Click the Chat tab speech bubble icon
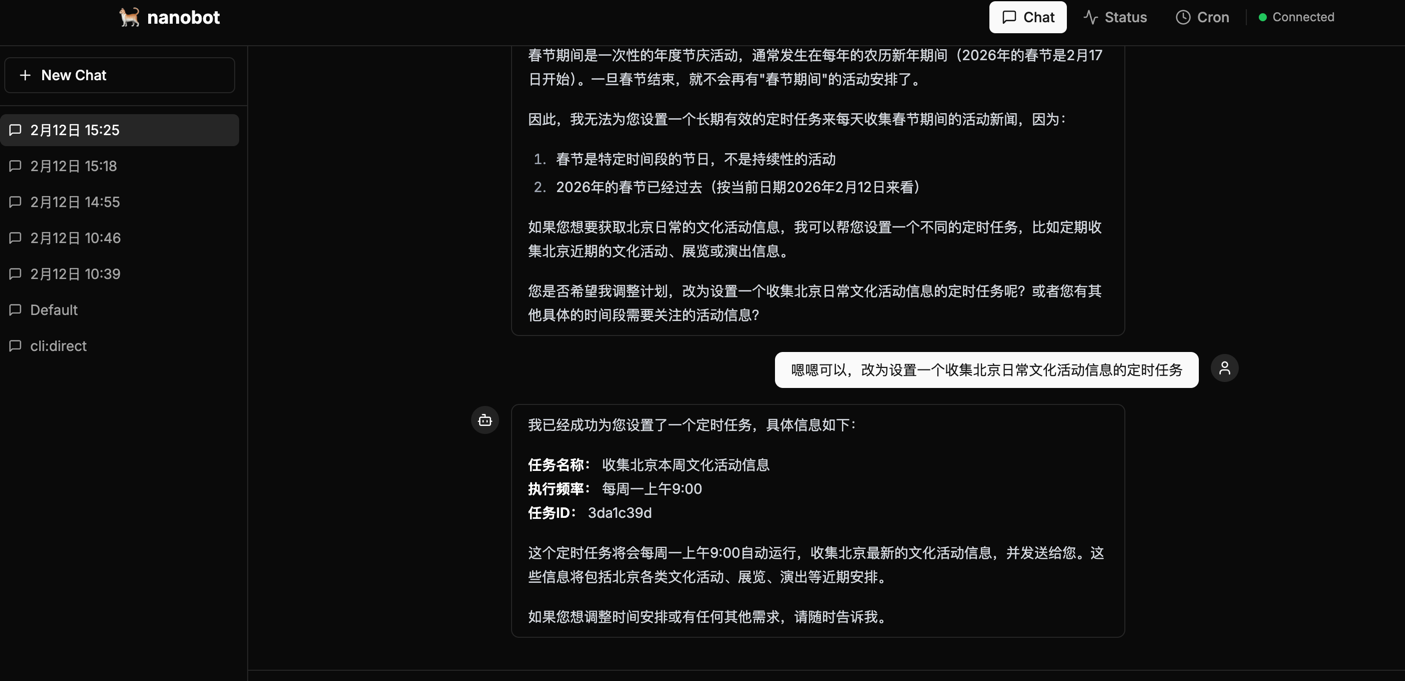 tap(1009, 17)
